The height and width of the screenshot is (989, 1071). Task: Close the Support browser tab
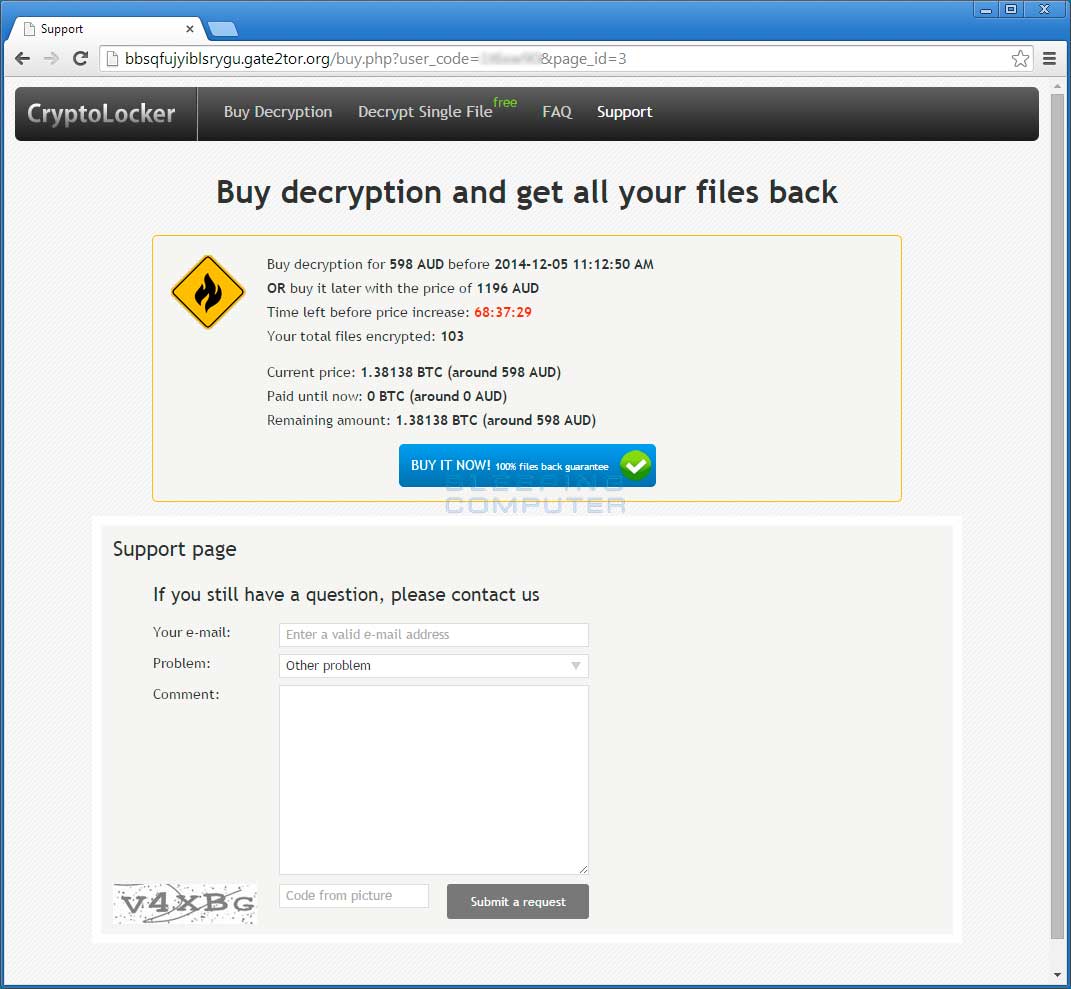190,29
